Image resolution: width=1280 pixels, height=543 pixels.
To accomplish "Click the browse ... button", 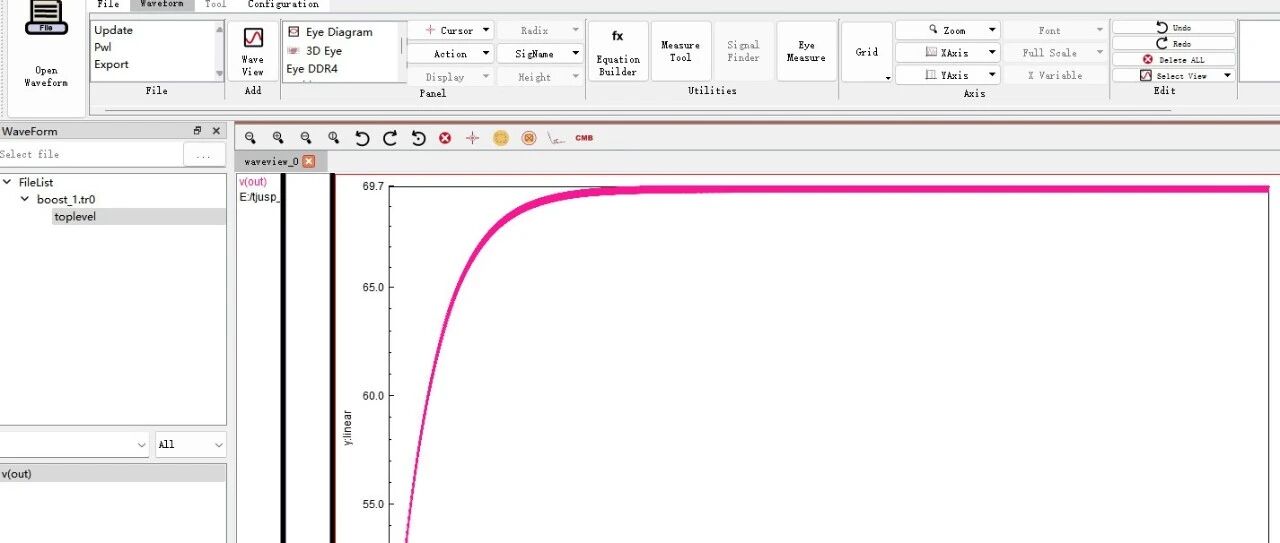I will [x=204, y=155].
